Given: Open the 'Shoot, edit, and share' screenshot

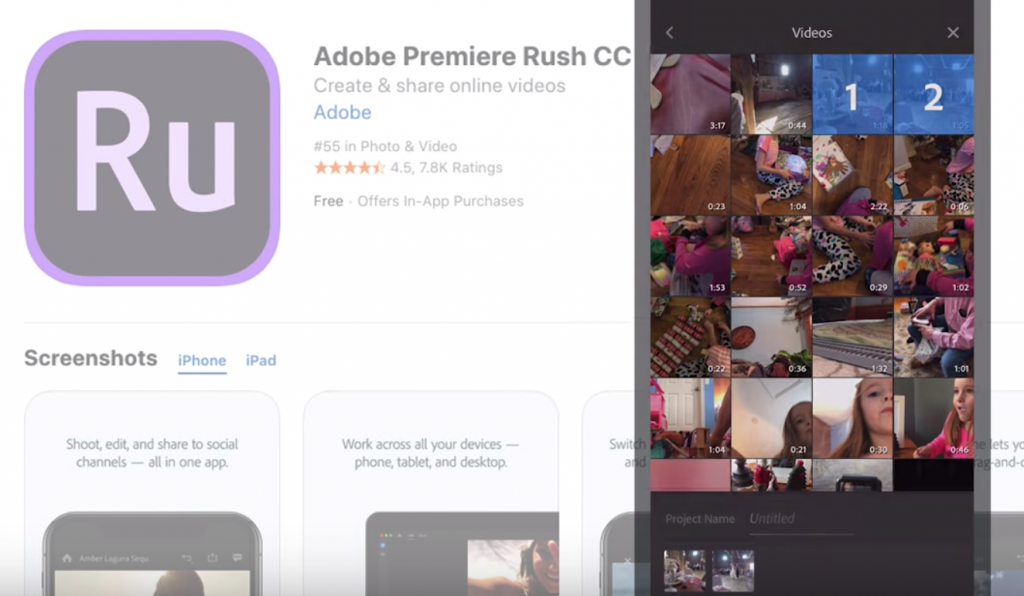Looking at the screenshot, I should pyautogui.click(x=152, y=494).
